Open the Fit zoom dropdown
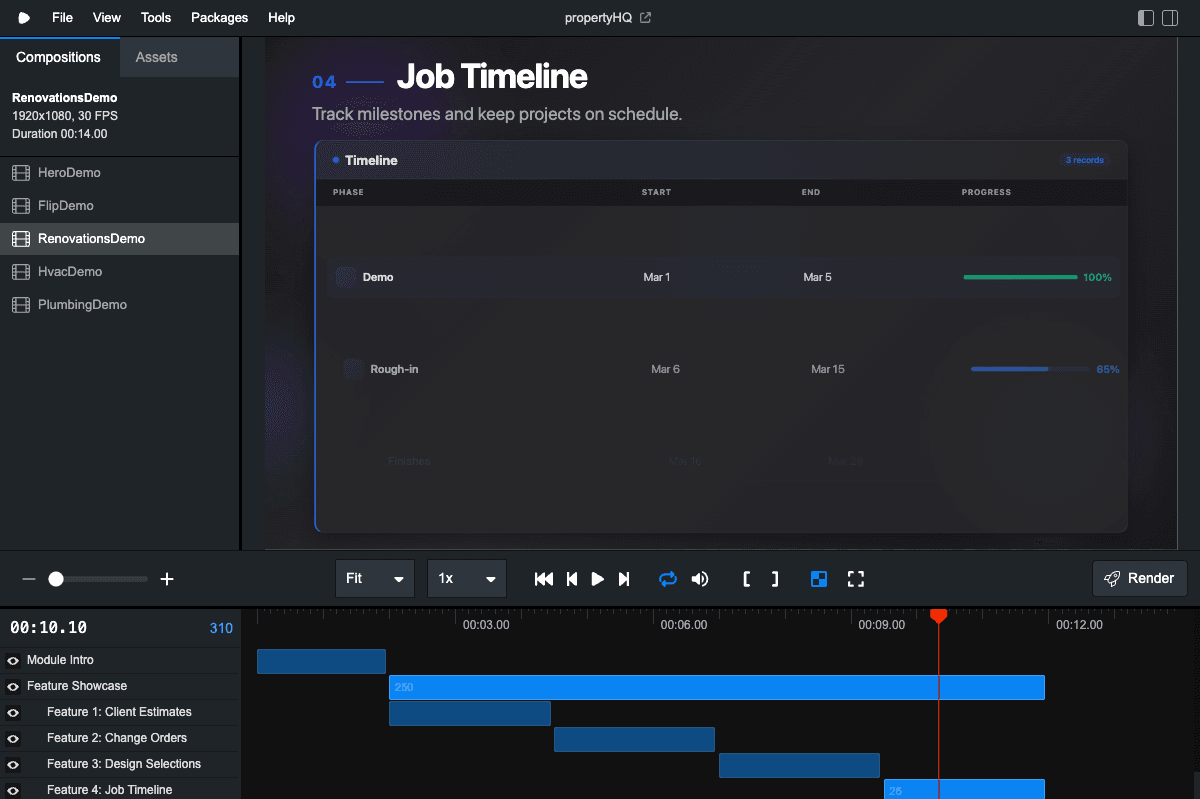 point(374,578)
